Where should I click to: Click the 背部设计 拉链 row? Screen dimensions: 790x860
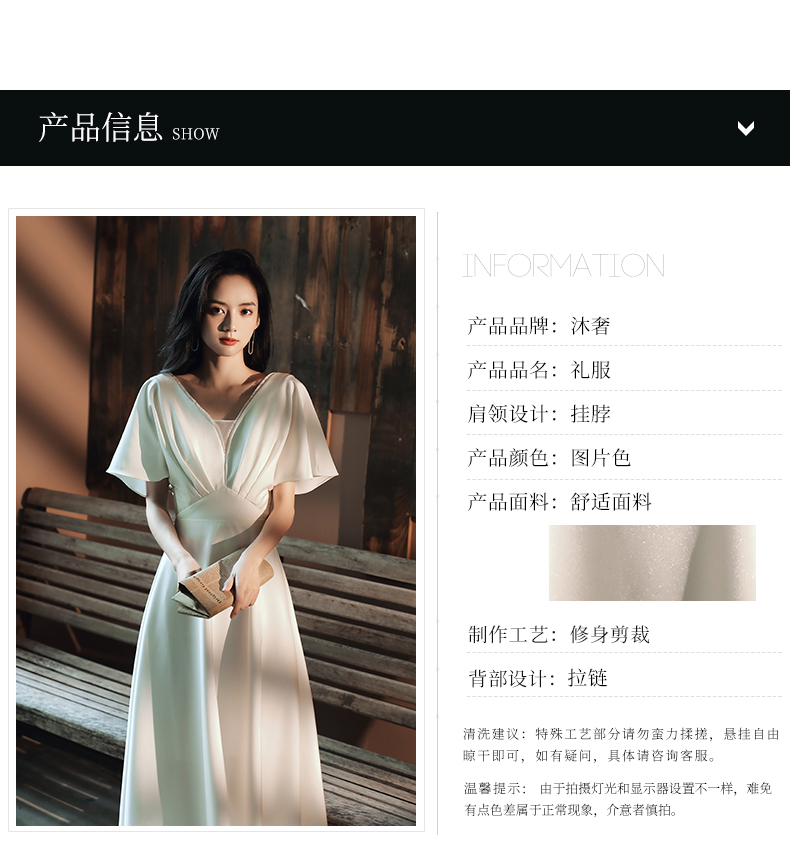(x=624, y=678)
